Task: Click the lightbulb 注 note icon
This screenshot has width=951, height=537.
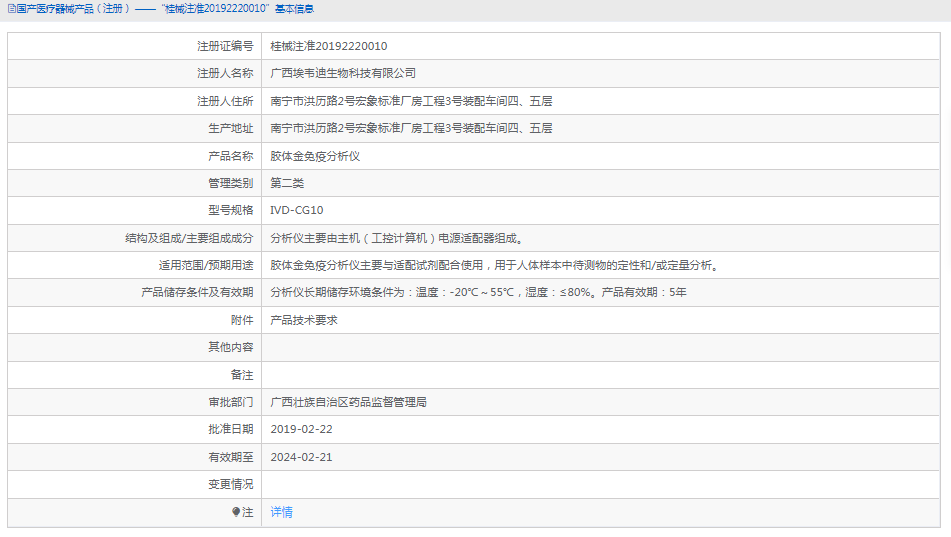Action: coord(236,512)
